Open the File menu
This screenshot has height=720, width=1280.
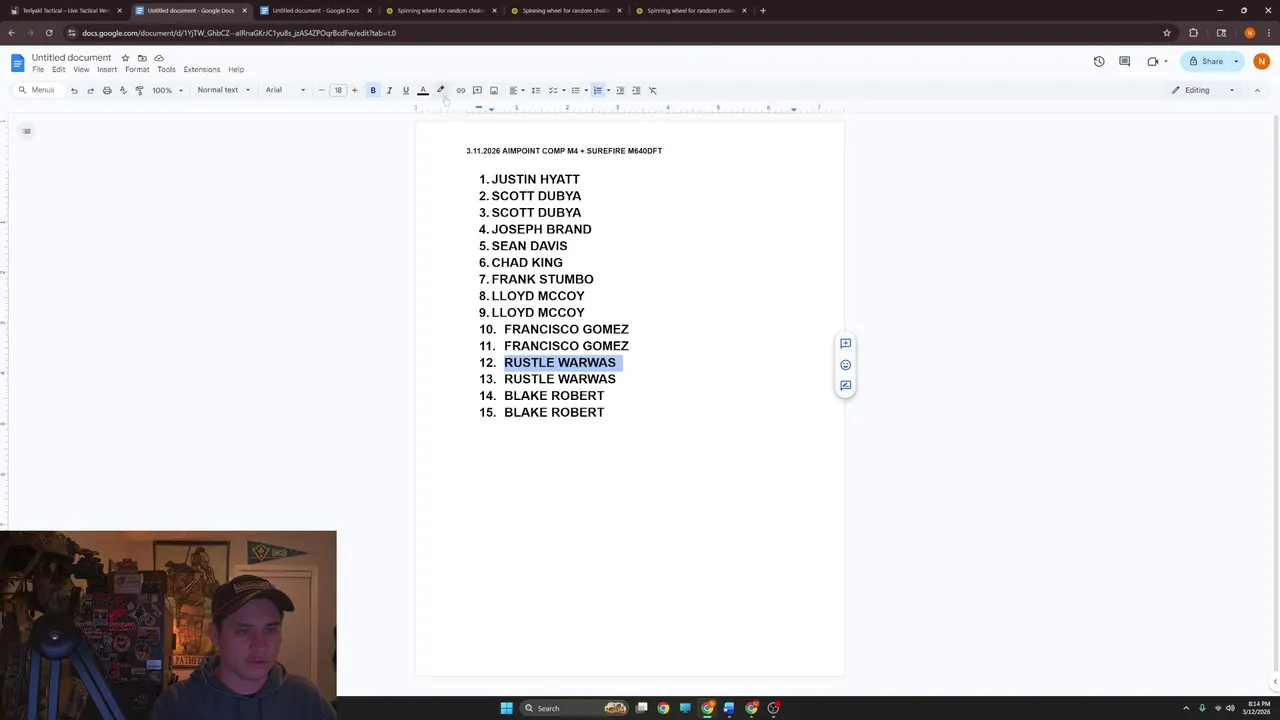[38, 69]
